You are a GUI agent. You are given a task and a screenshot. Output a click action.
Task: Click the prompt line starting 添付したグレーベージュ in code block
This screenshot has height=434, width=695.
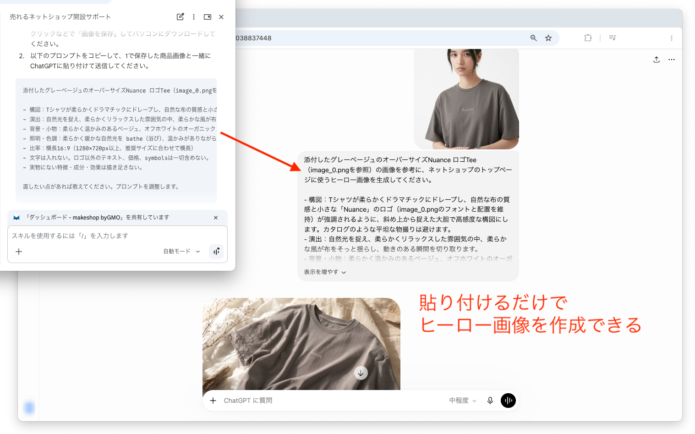pos(120,90)
